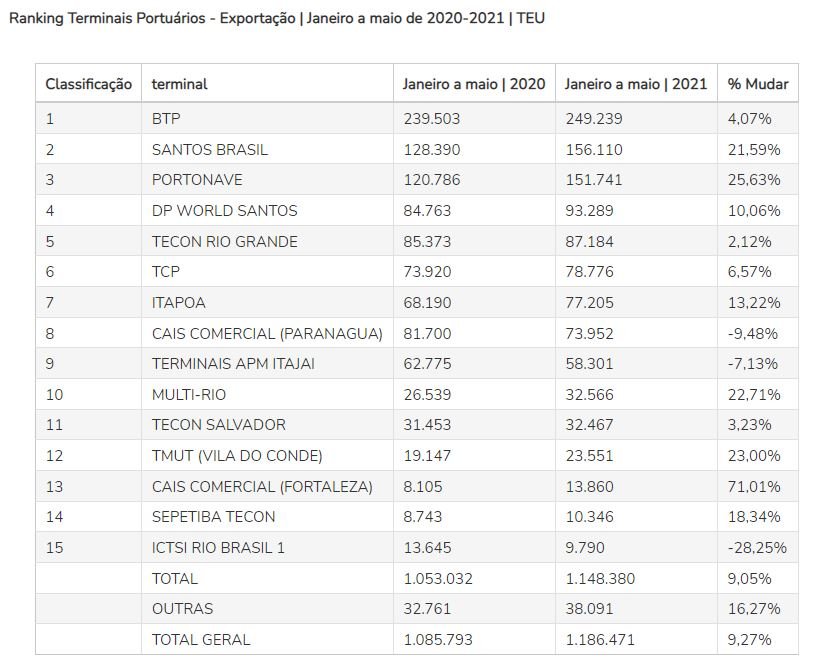The image size is (813, 664).
Task: Select the SANTOS BRASIL row name
Action: click(x=210, y=149)
